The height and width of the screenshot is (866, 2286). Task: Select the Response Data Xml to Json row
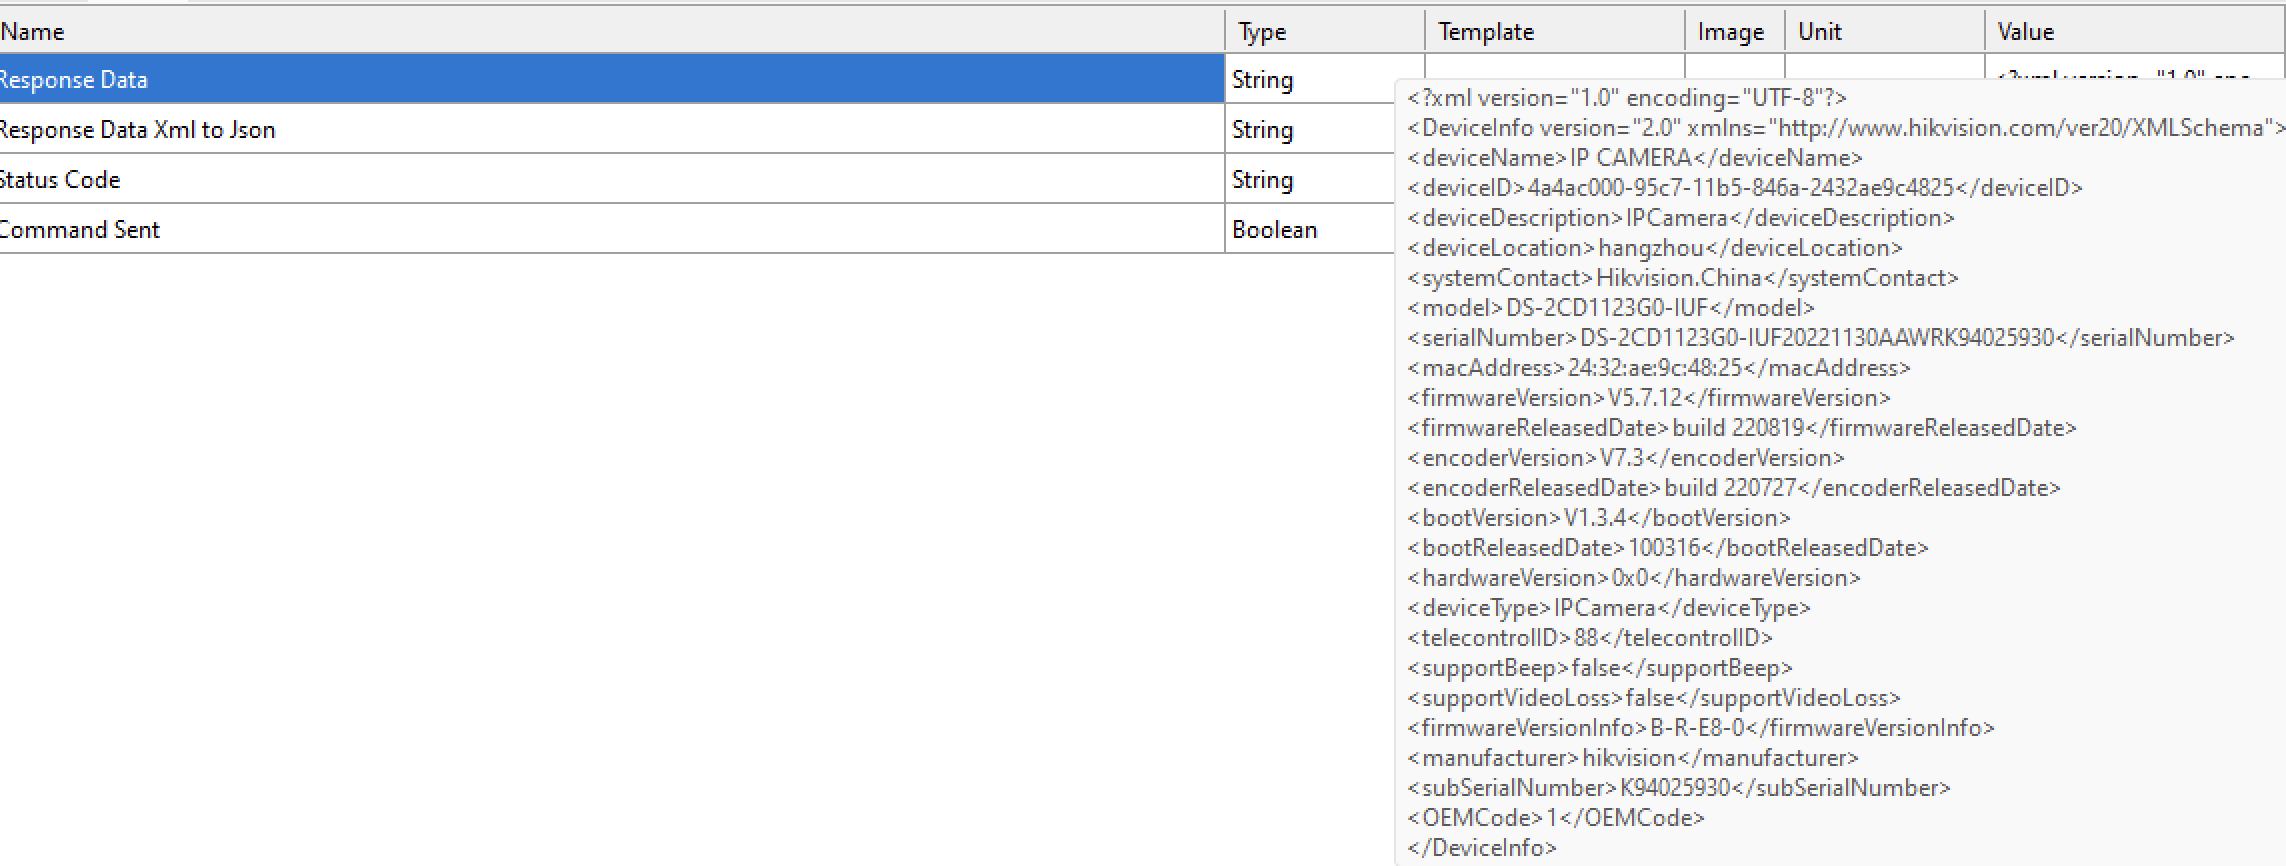[x=600, y=130]
